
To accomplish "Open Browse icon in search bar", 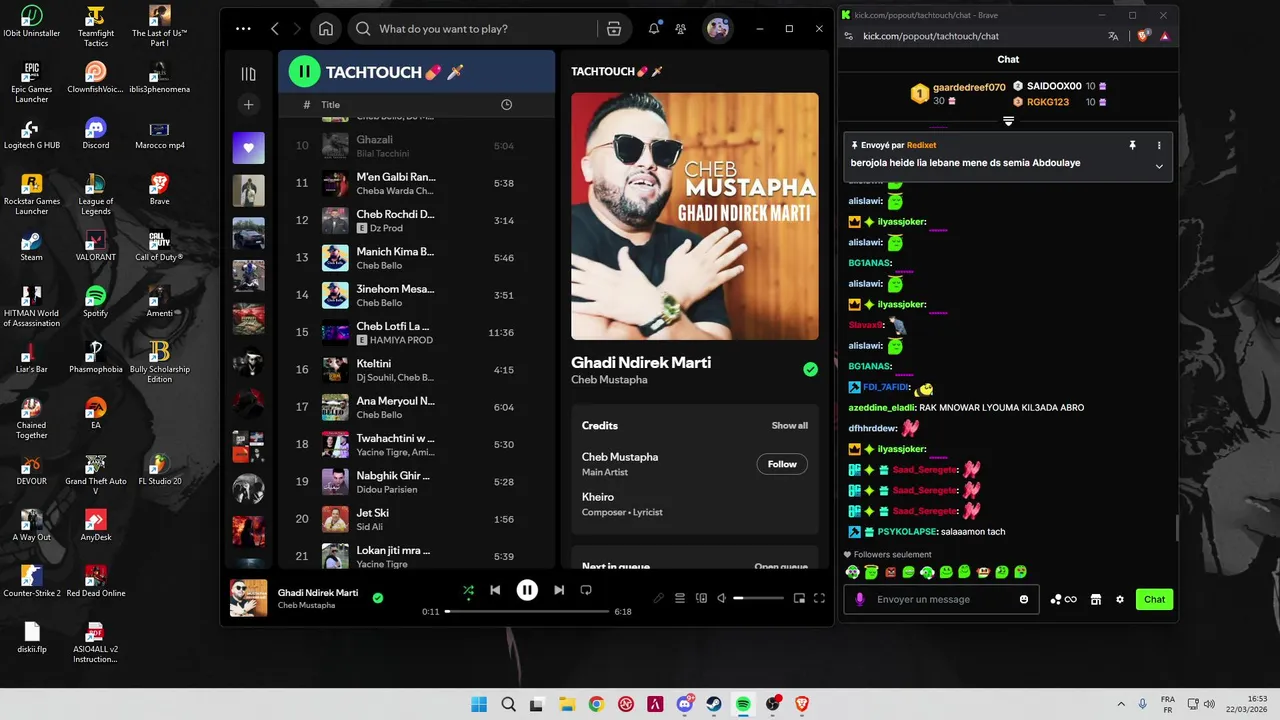I will [x=614, y=29].
